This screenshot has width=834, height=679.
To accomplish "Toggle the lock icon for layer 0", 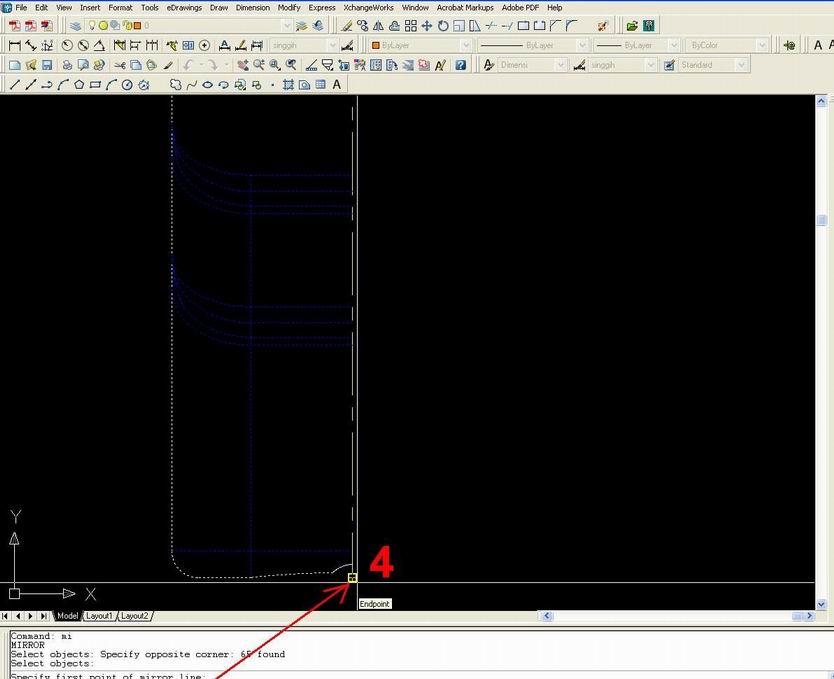I will click(127, 27).
